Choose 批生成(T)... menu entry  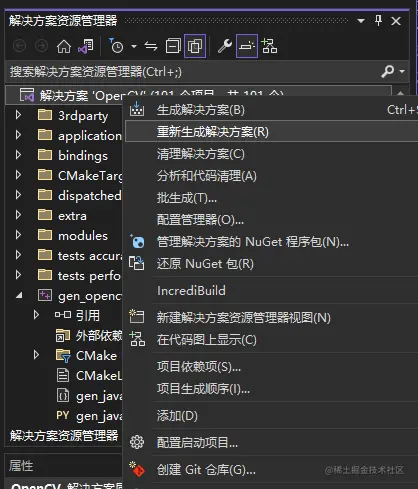271,198
